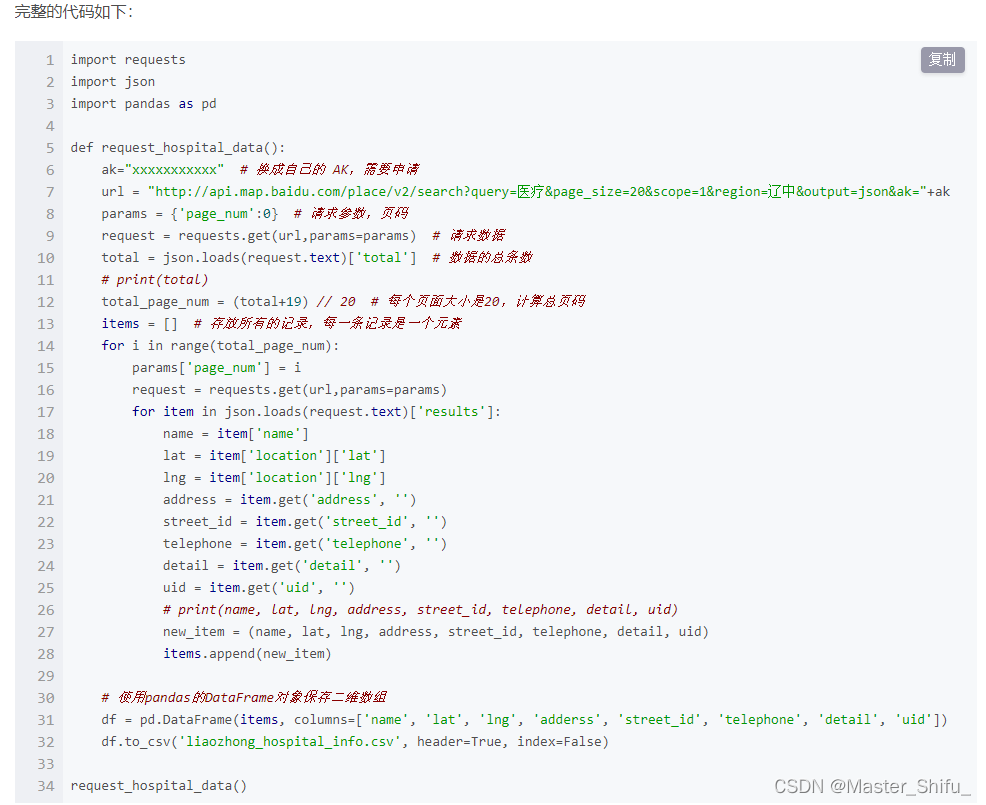Image resolution: width=986 pixels, height=805 pixels.
Task: Click detail = item.get('detail', '') line
Action: coord(282,566)
